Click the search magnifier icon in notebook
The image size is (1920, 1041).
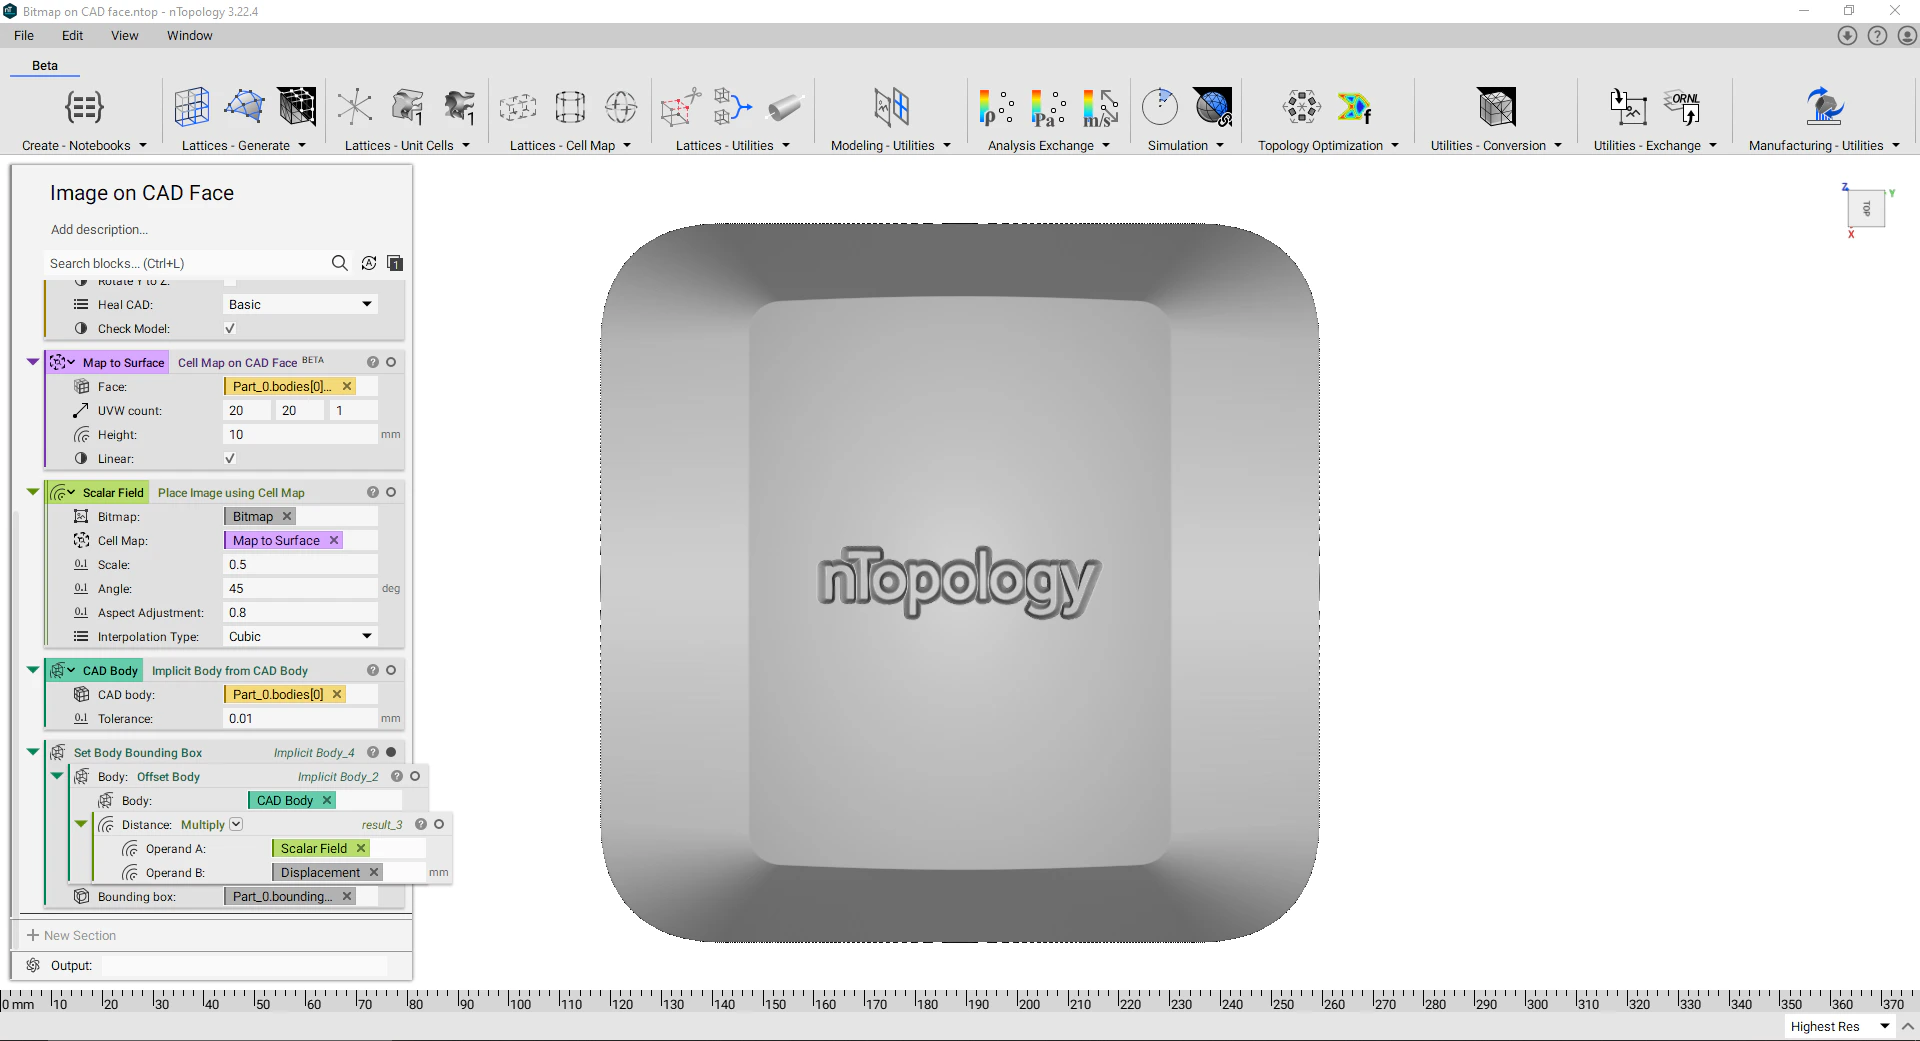pos(340,263)
